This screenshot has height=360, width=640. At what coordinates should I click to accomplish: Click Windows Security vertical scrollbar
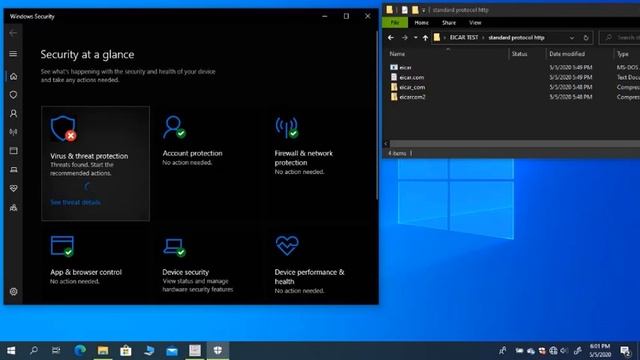pyautogui.click(x=377, y=116)
